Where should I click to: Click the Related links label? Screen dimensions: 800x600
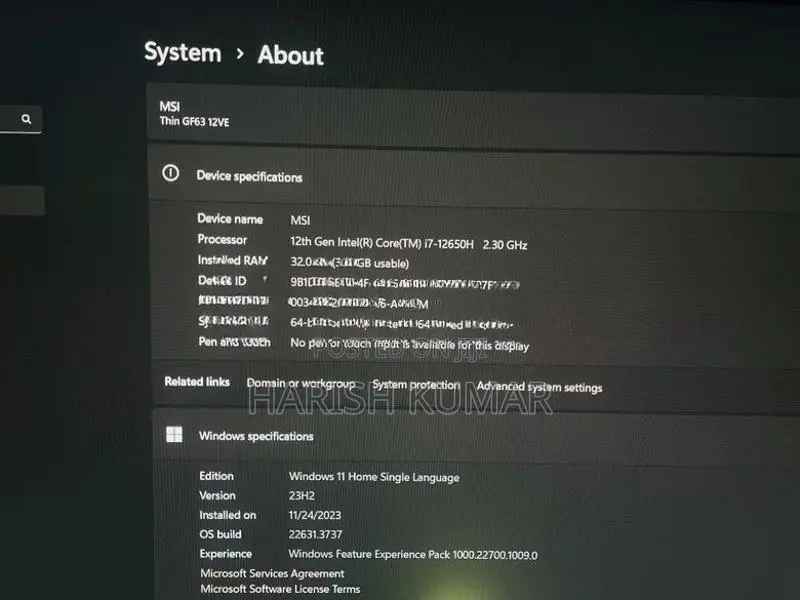pos(197,382)
